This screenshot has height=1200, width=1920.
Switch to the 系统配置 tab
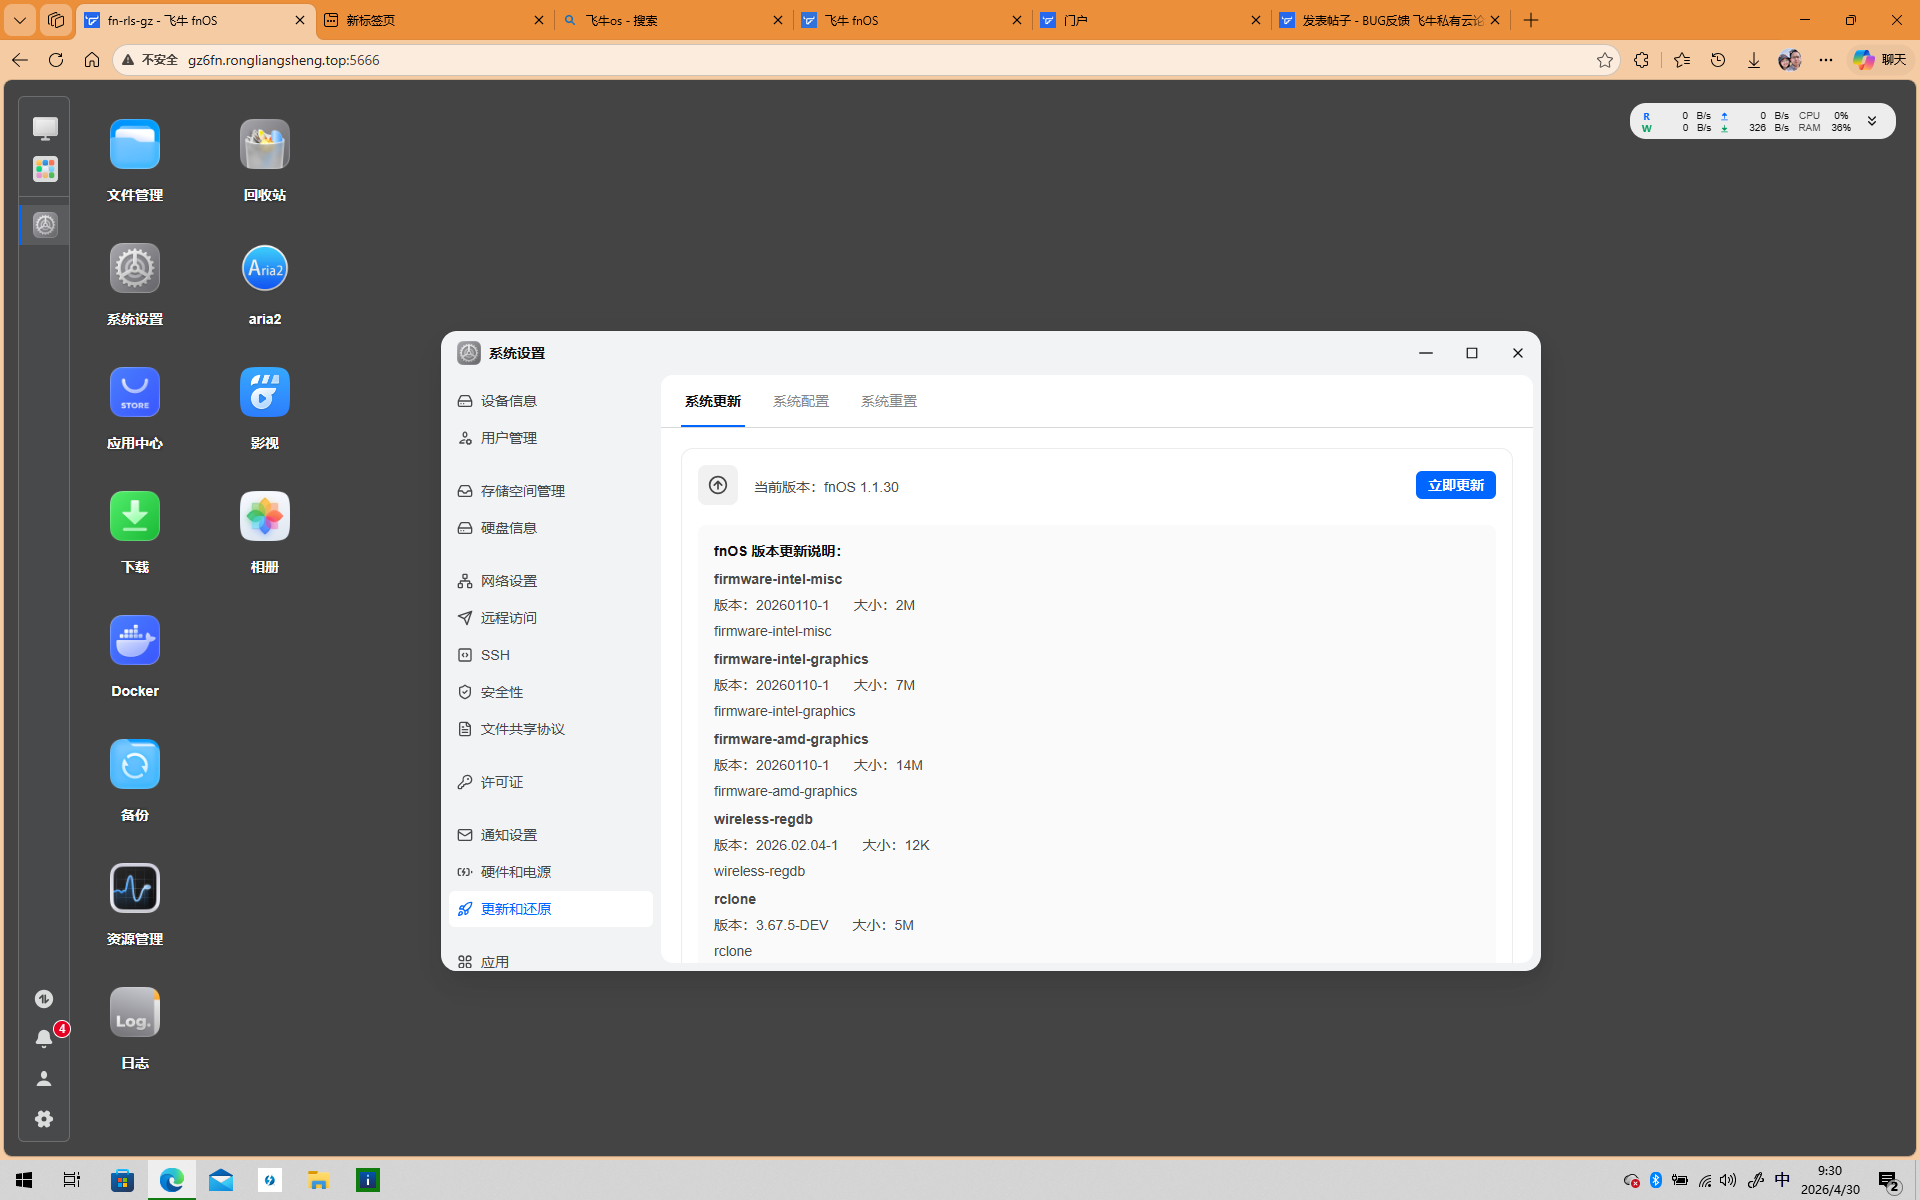coord(801,401)
